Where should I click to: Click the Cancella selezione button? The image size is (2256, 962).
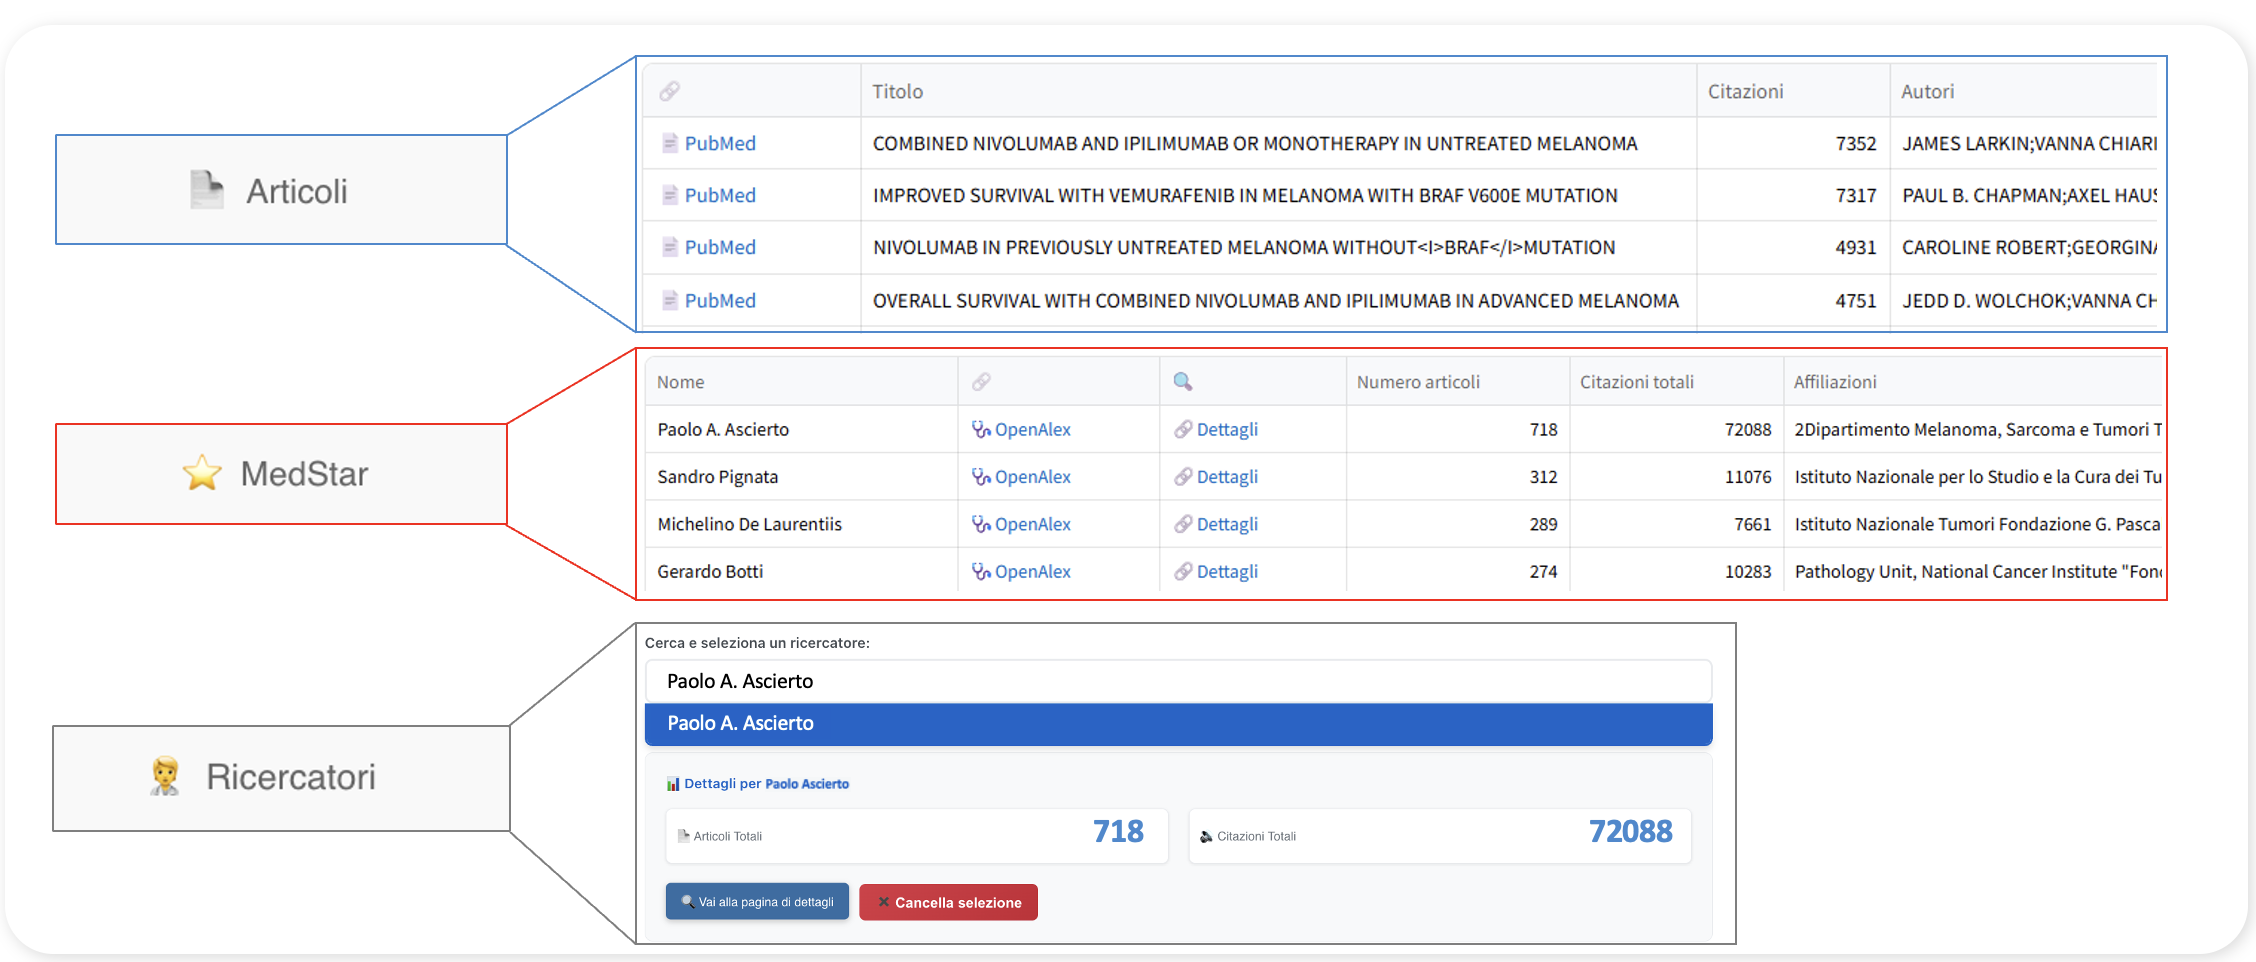[948, 902]
